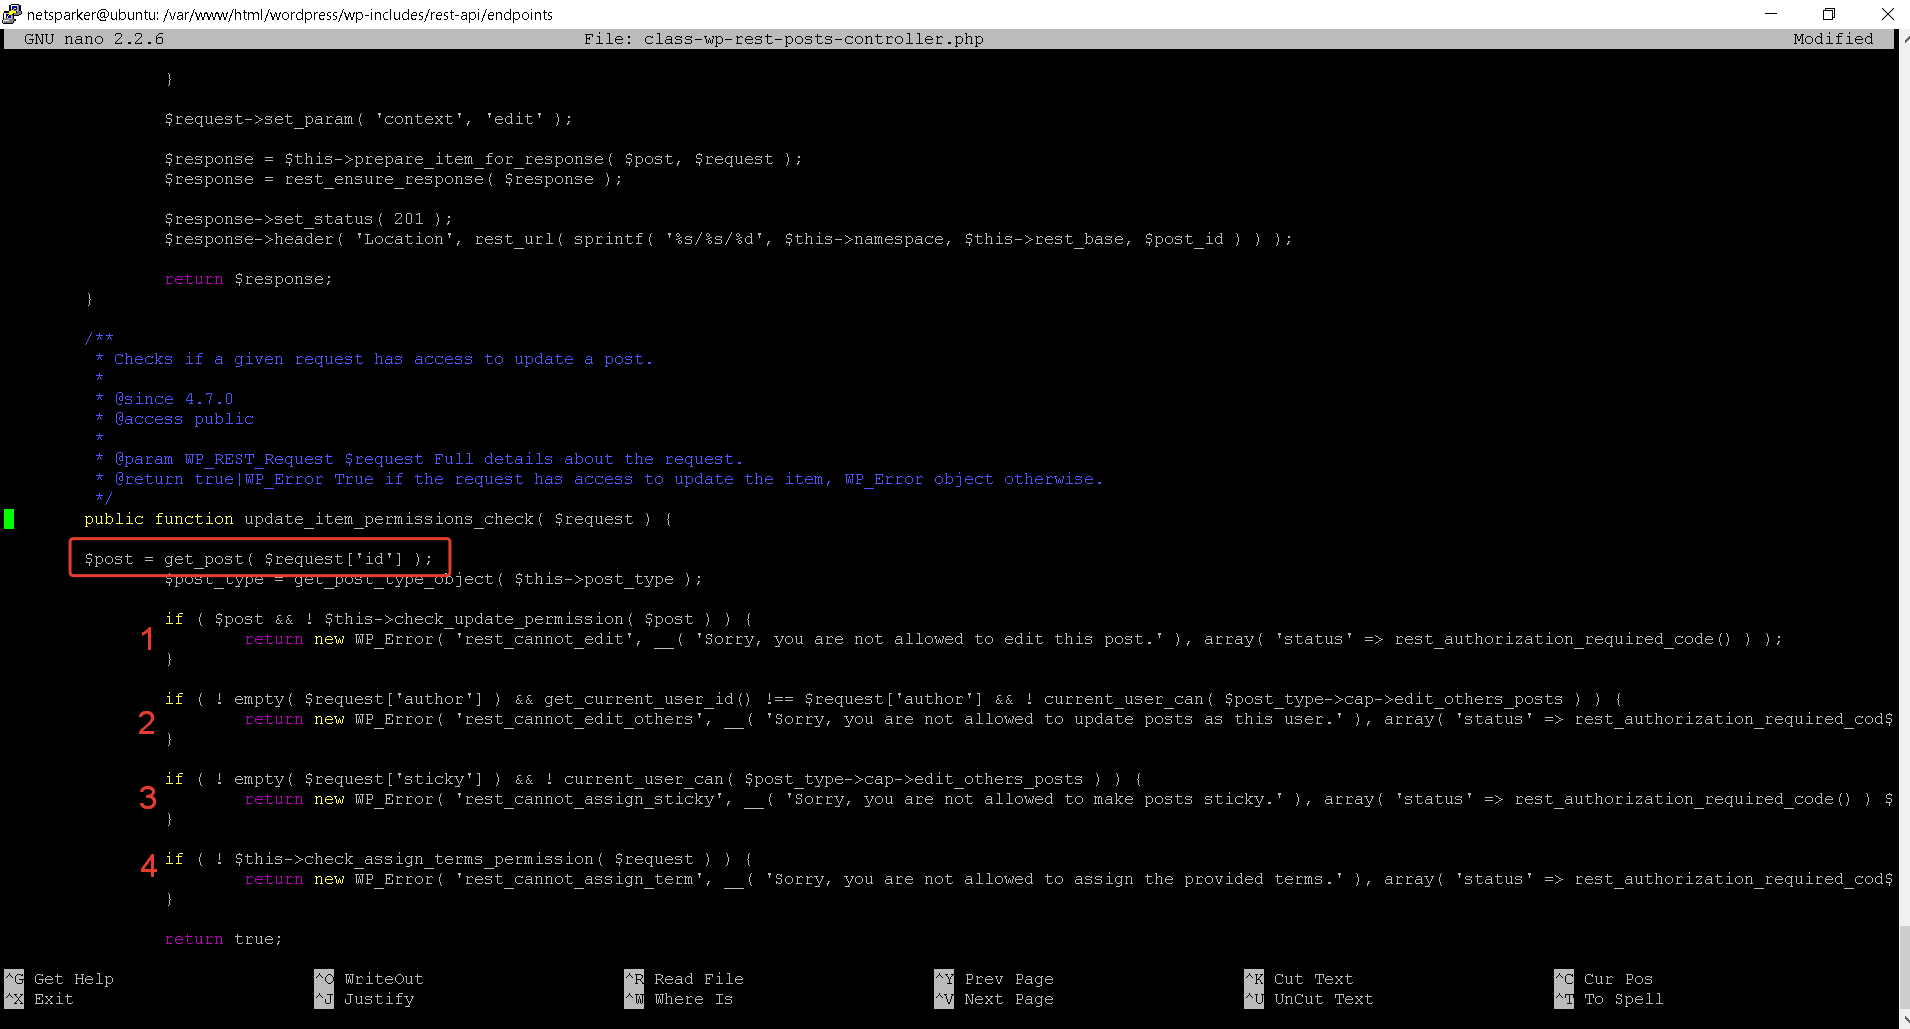Click the terminal window title path text

[x=290, y=14]
